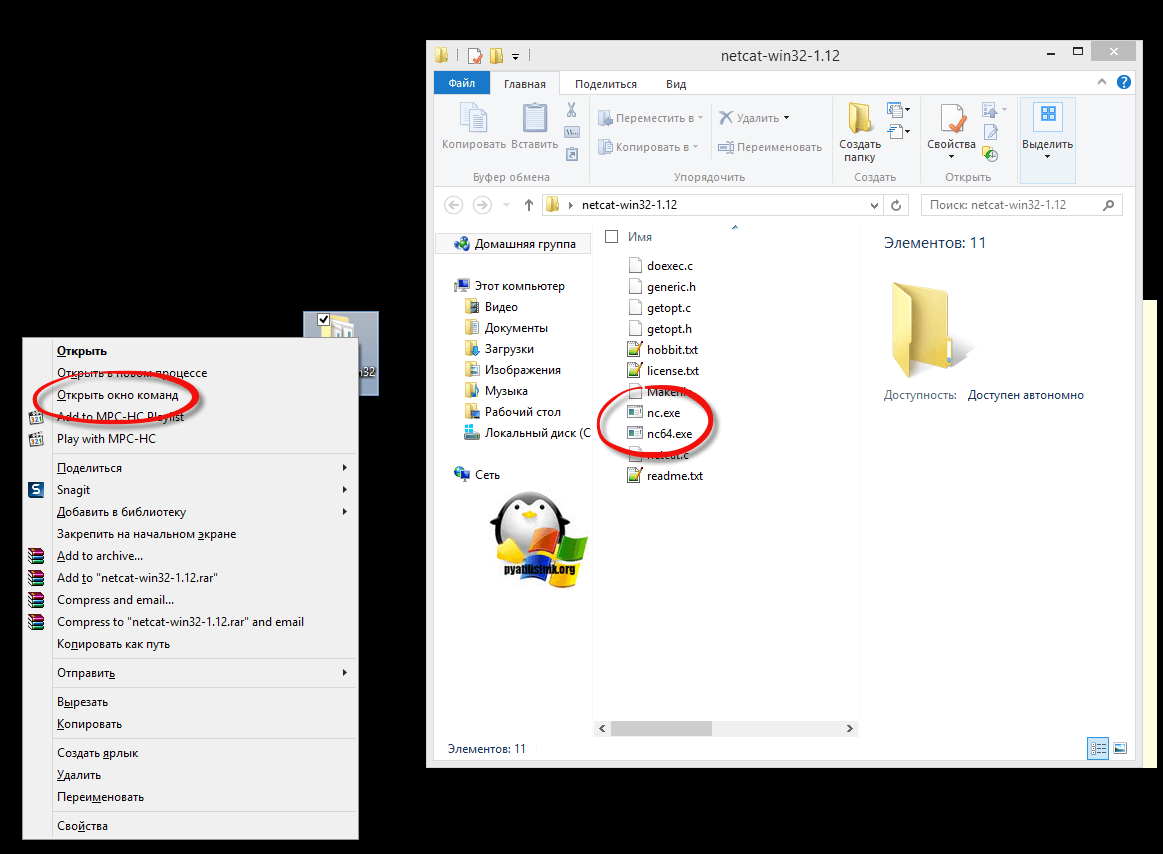1163x854 pixels.
Task: Click New folder icon in quick access toolbar
Action: 496,56
